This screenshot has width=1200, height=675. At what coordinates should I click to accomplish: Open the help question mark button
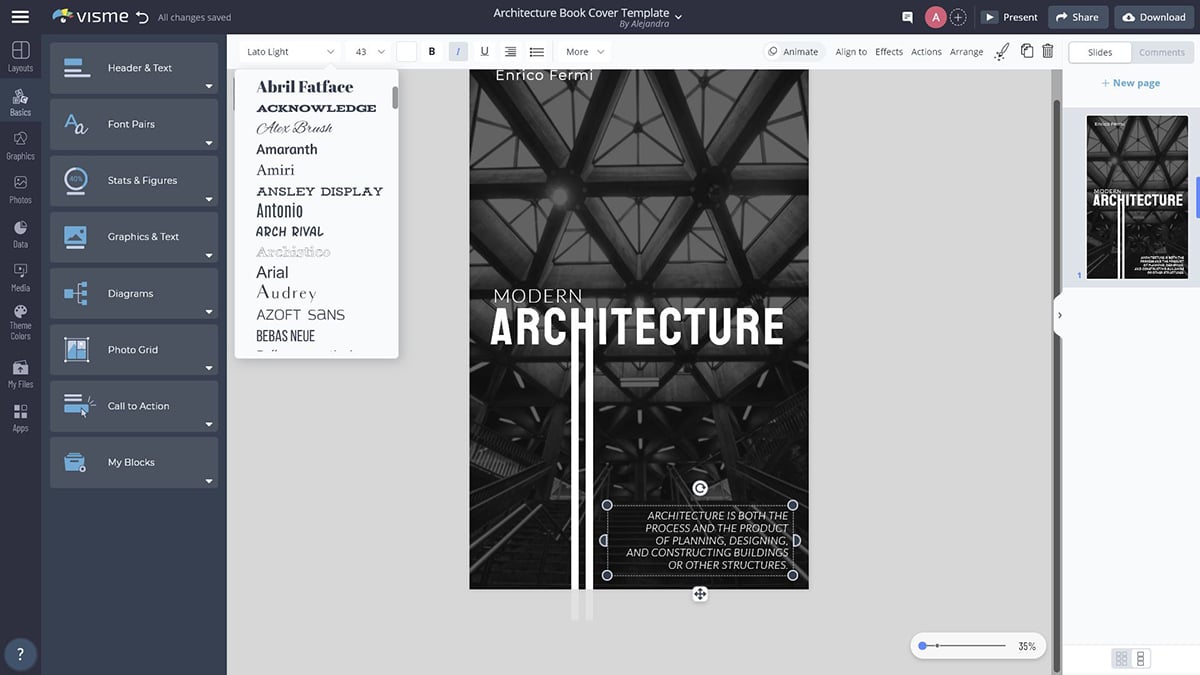click(x=20, y=654)
